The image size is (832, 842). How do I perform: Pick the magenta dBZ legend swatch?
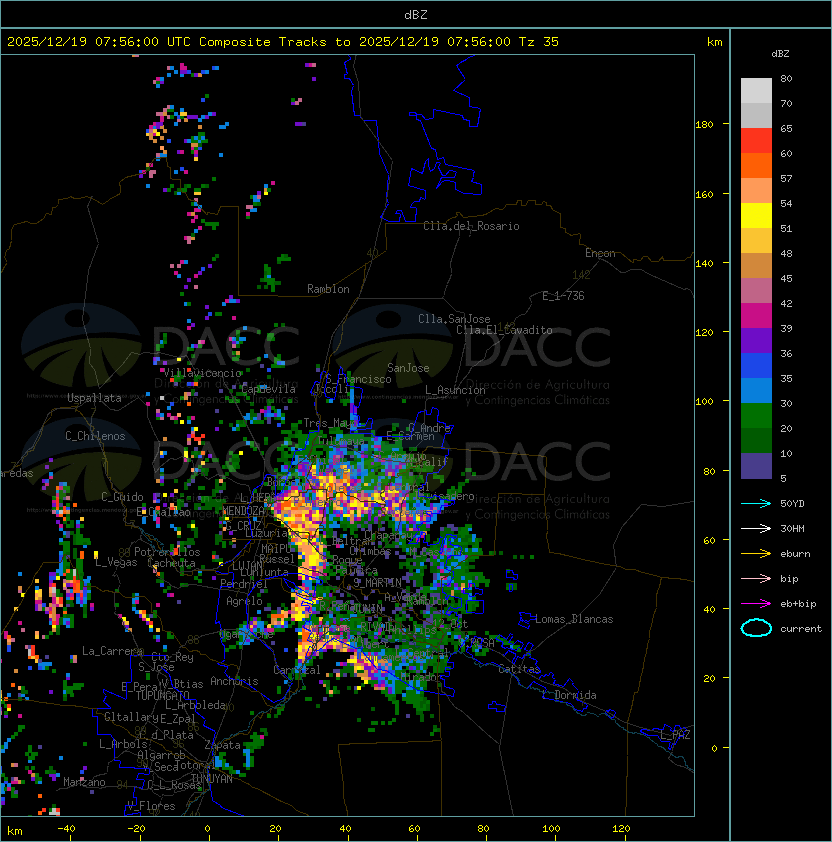[756, 315]
